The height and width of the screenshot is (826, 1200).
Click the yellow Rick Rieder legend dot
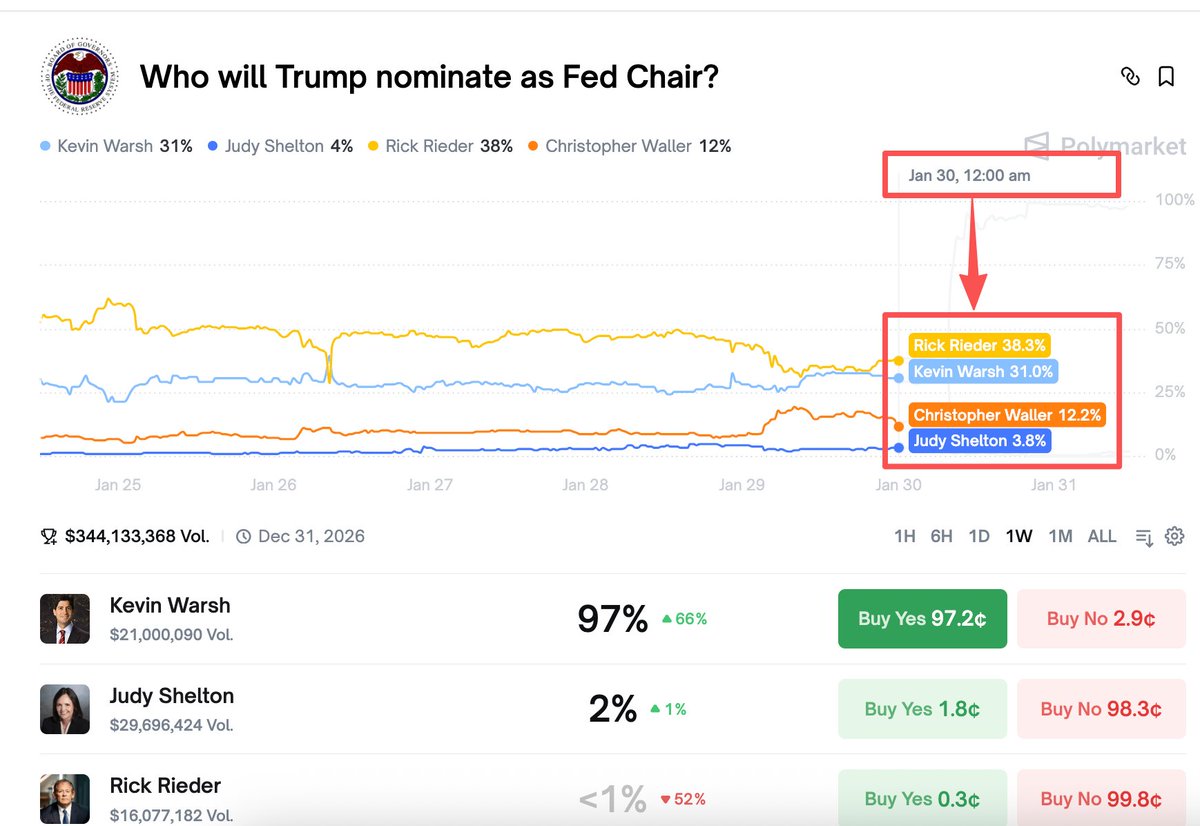coord(373,147)
